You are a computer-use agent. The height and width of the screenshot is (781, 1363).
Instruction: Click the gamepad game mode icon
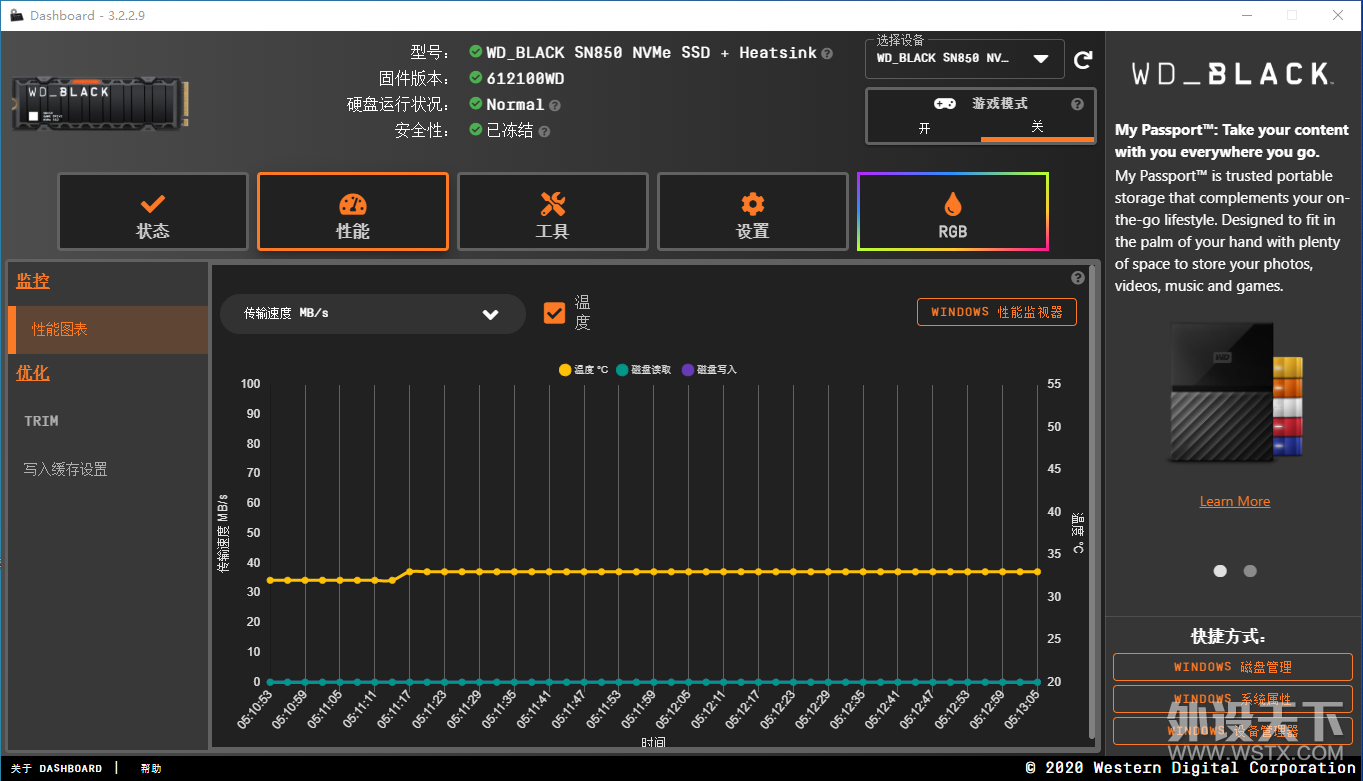click(944, 104)
